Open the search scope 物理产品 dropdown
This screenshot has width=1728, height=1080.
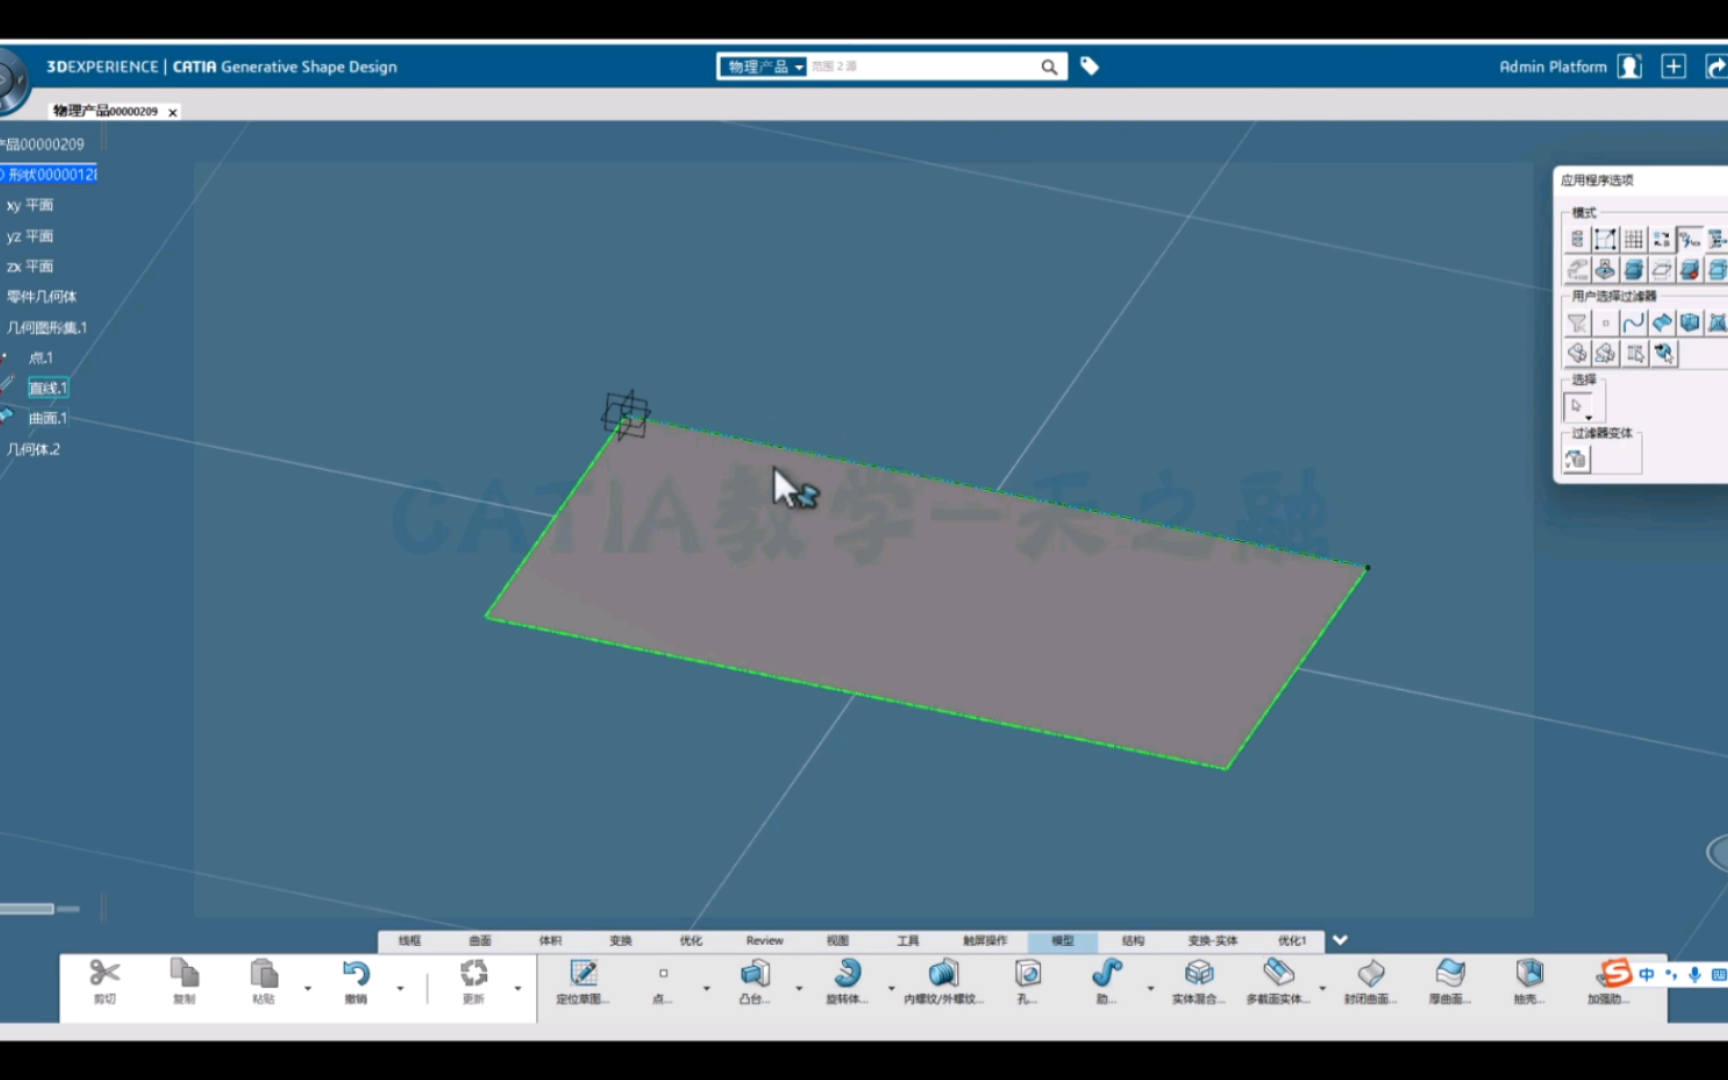(x=799, y=66)
